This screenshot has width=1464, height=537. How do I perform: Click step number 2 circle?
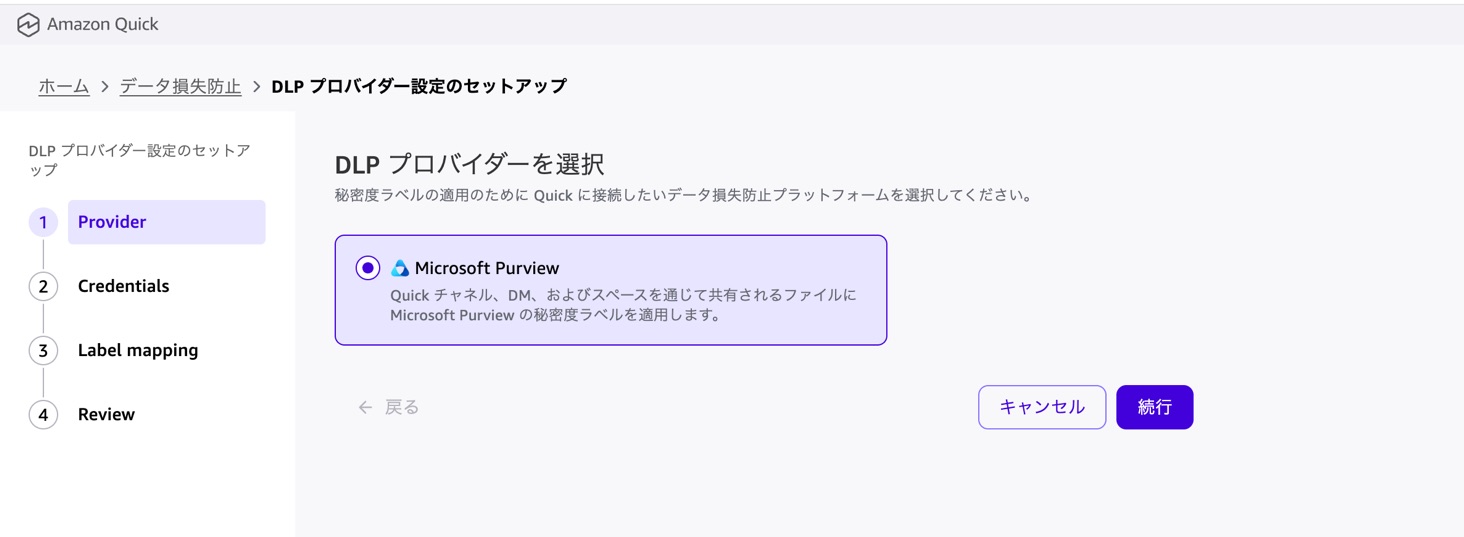[43, 286]
